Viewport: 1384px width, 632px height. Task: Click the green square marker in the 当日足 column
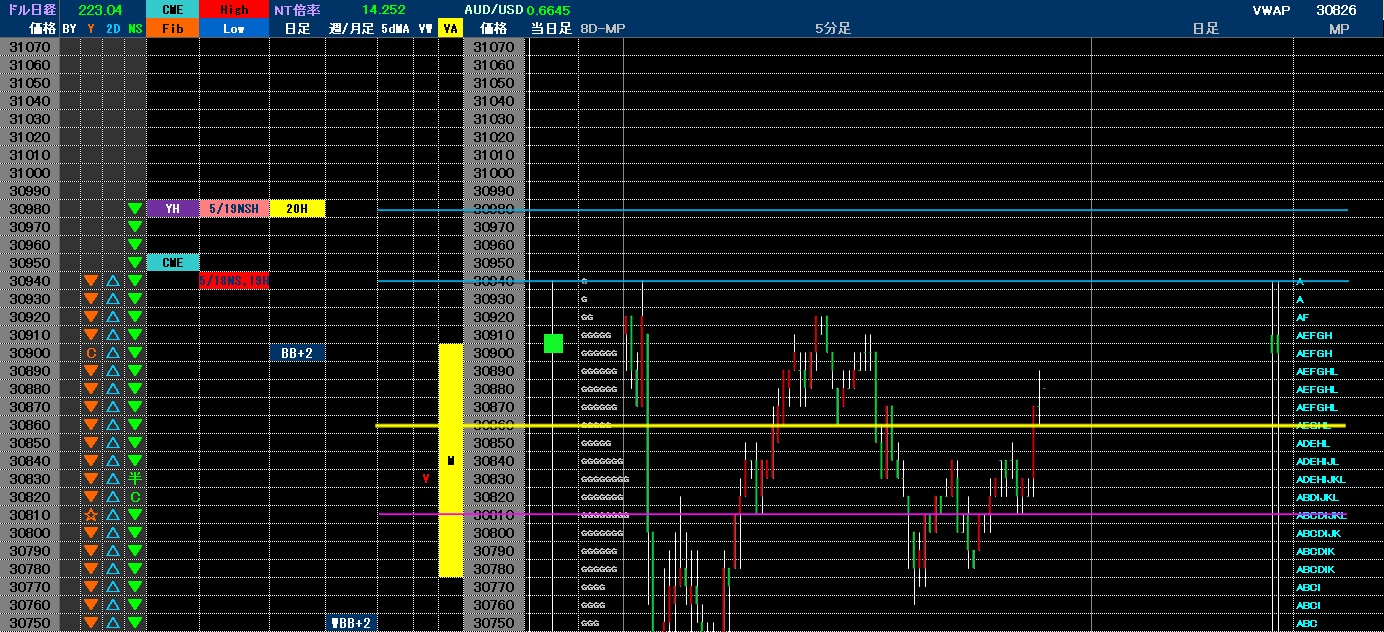pyautogui.click(x=553, y=343)
